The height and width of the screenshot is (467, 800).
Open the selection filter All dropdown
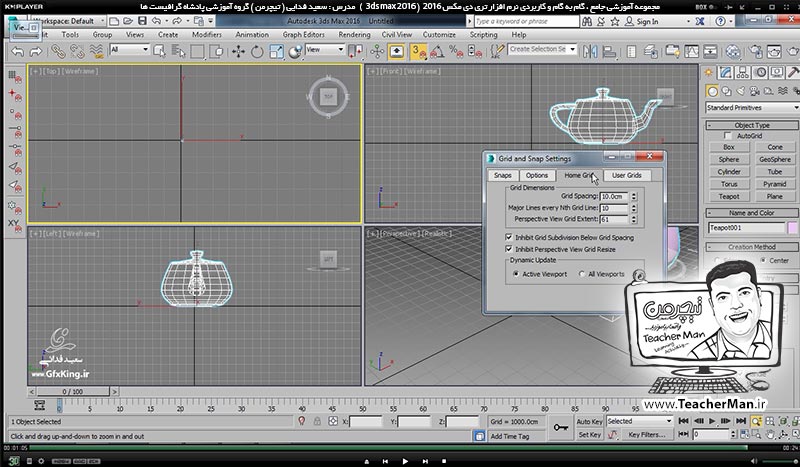pos(130,50)
